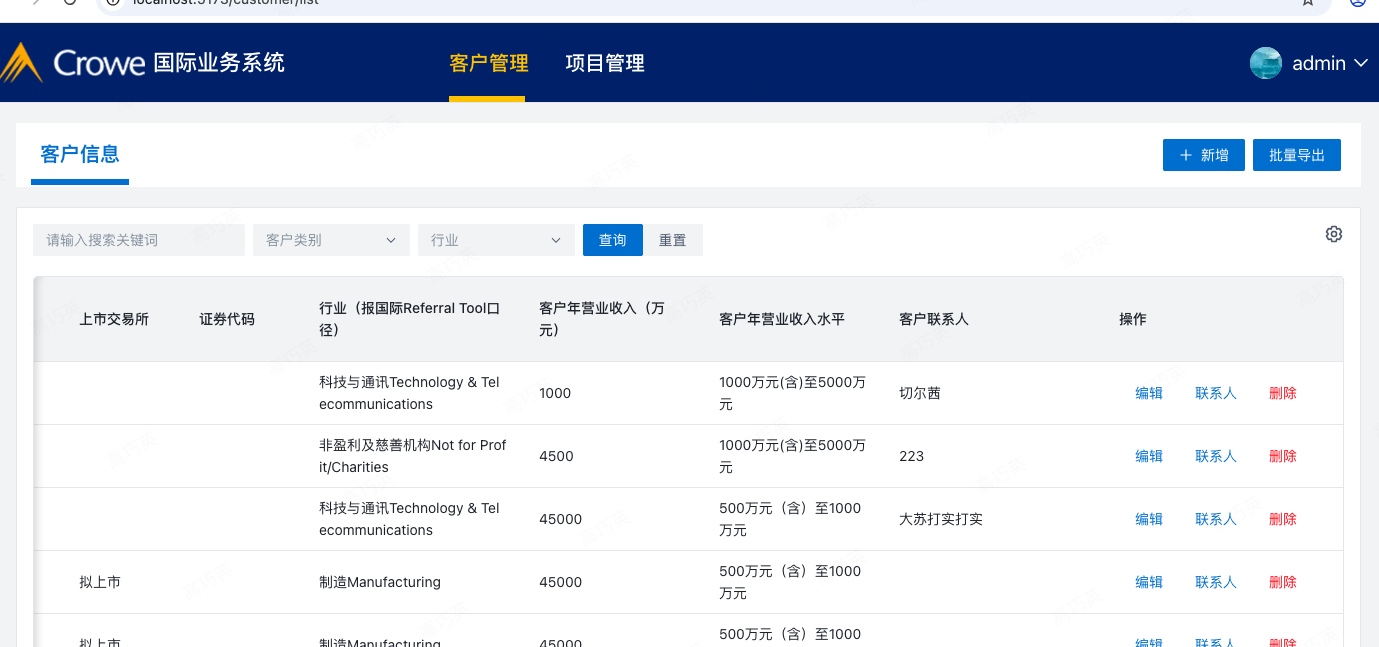This screenshot has height=647, width=1379.
Task: Click 编辑 on first 制造Manufacturing row
Action: pyautogui.click(x=1148, y=582)
